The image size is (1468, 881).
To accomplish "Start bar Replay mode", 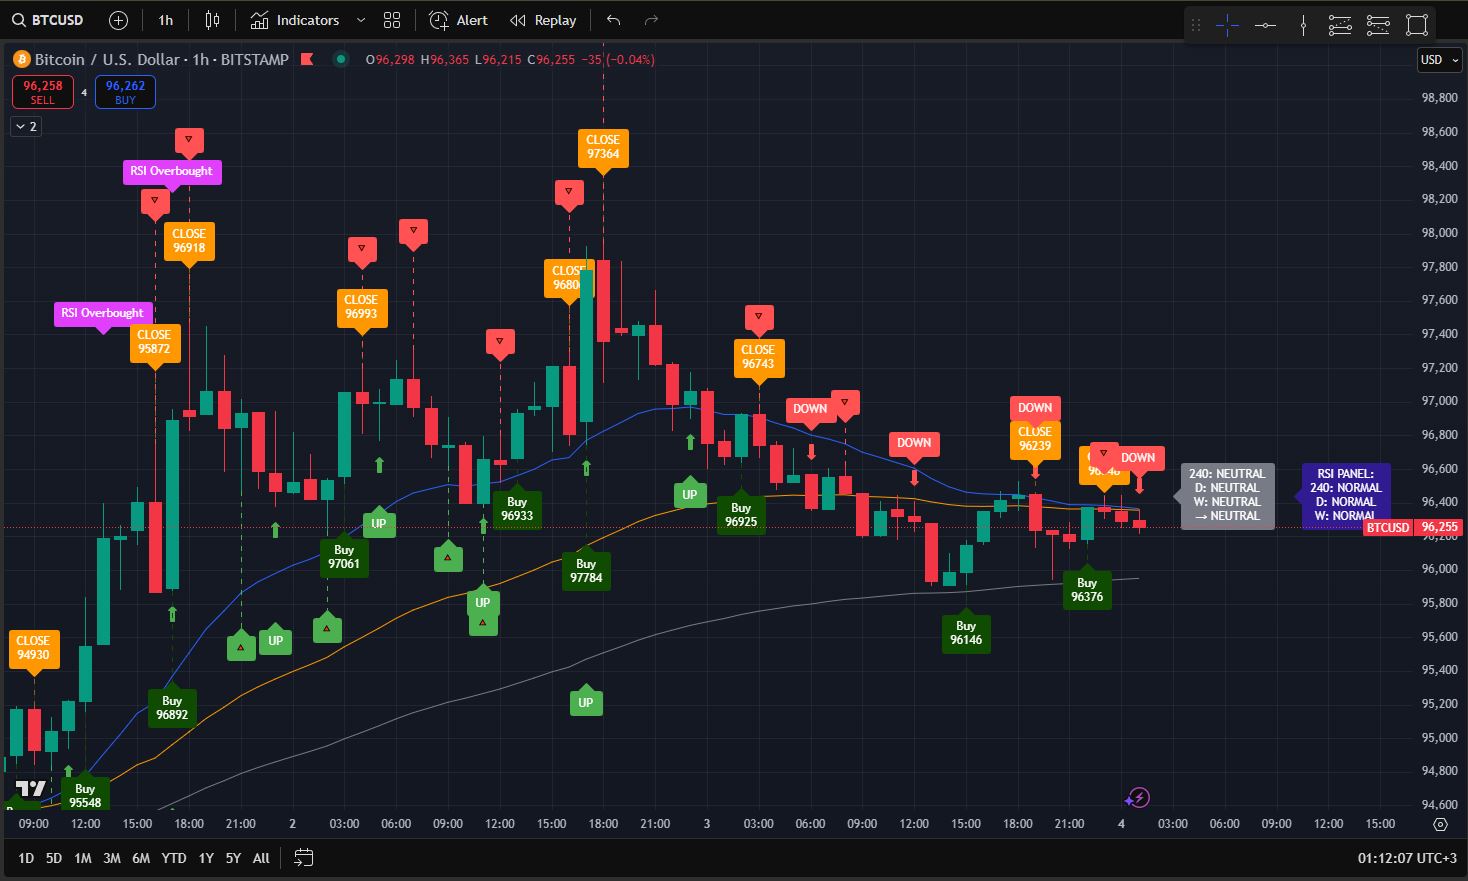I will click(542, 19).
